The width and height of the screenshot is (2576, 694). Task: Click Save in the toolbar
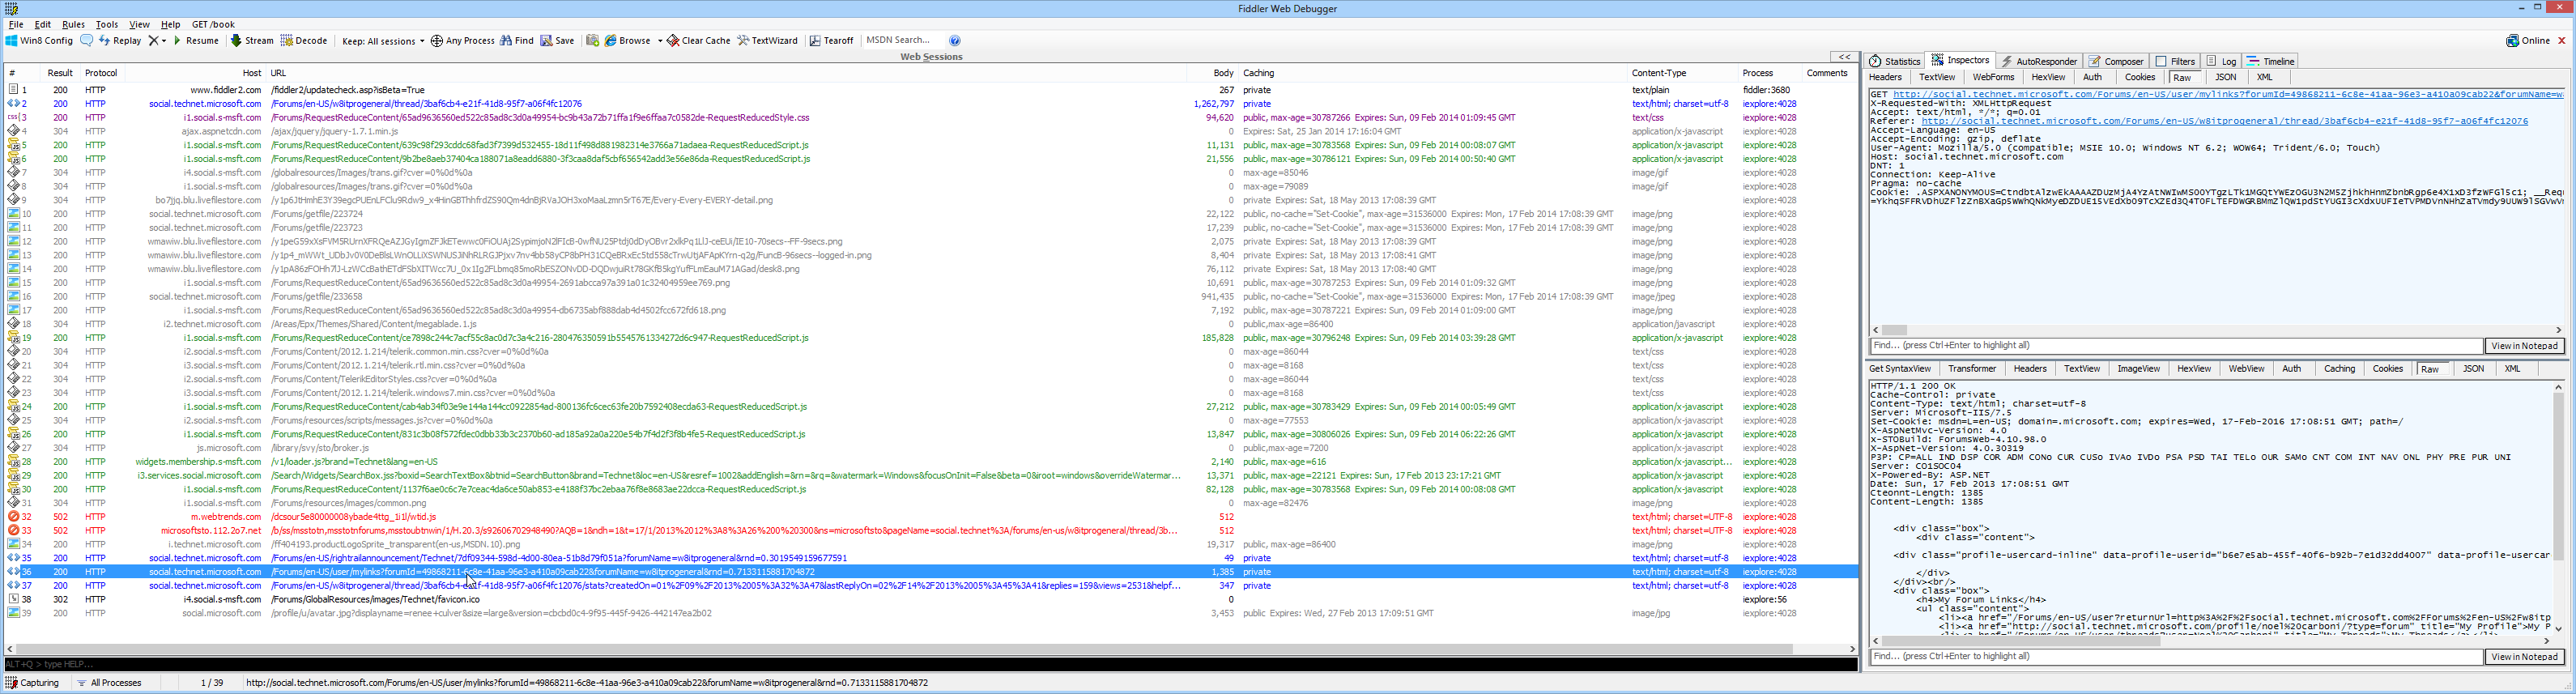[x=558, y=41]
